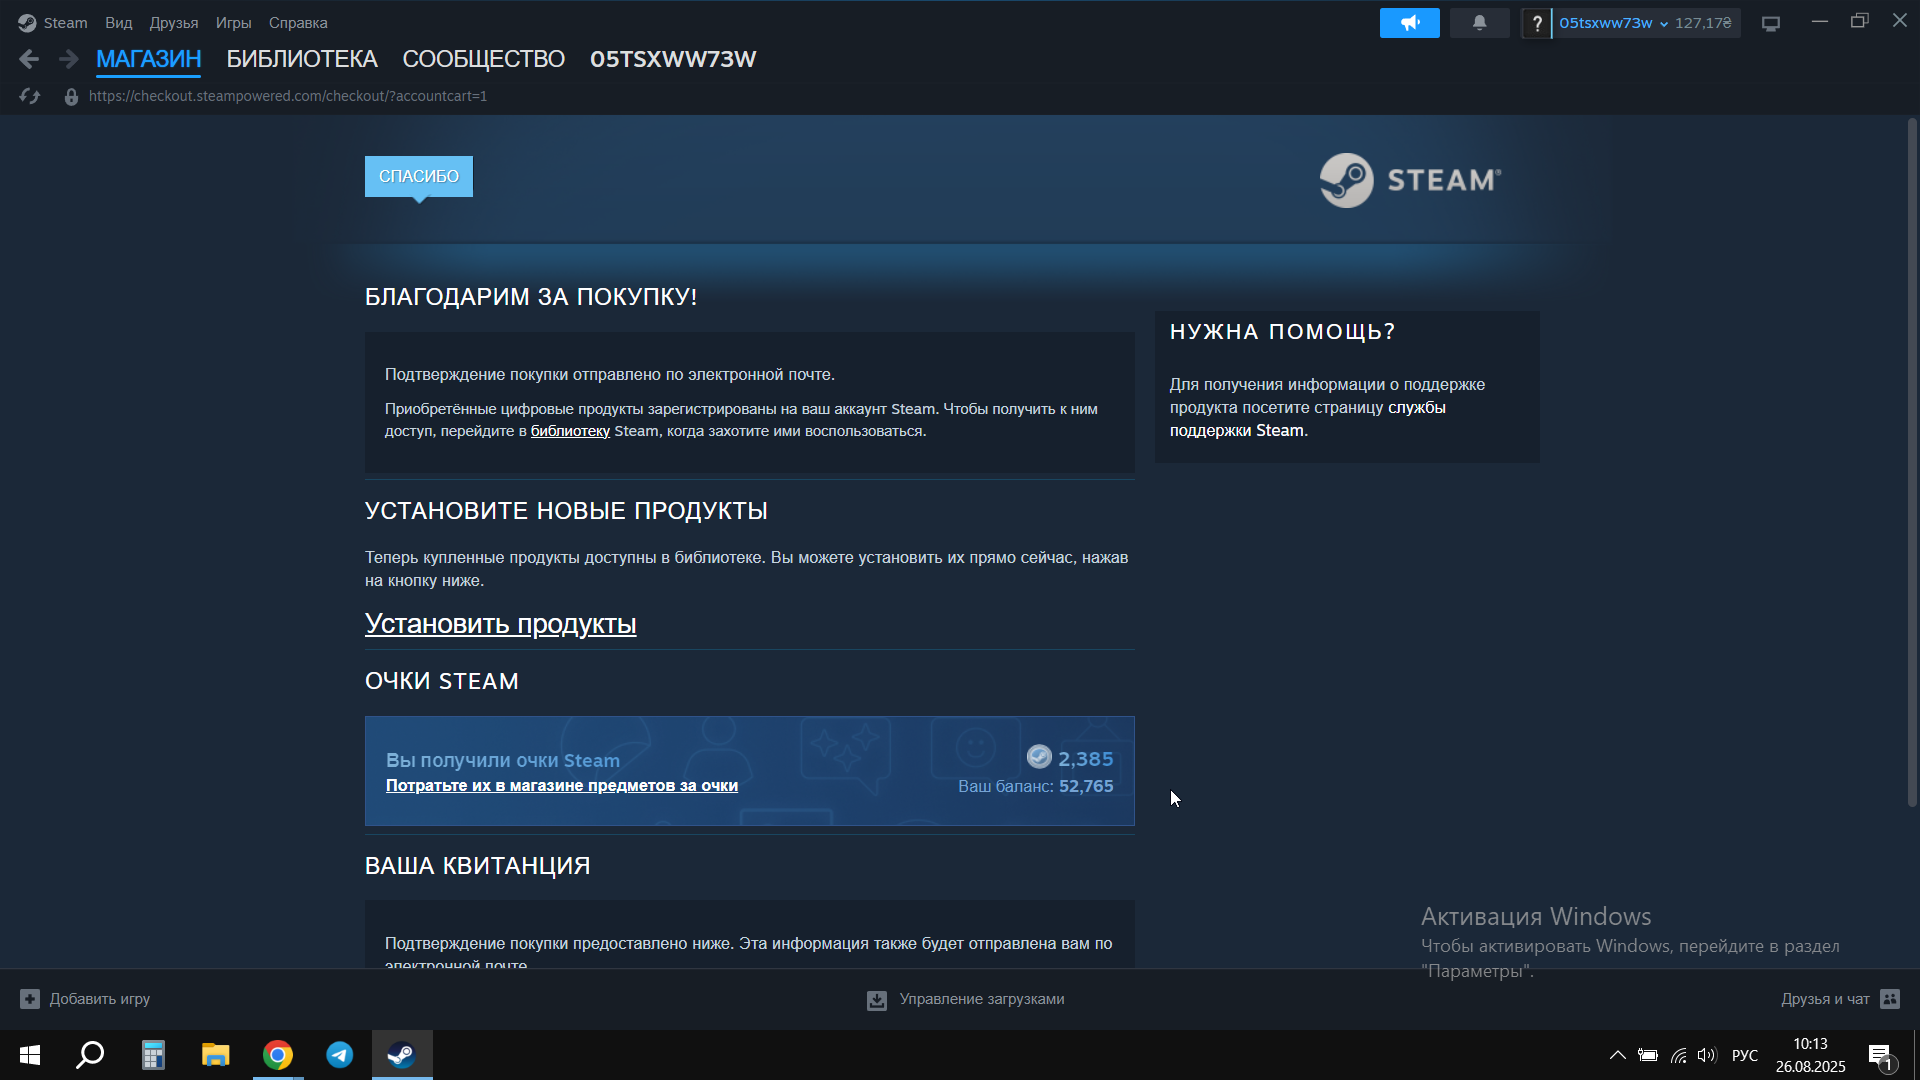Click the plus icon beside Добавить игру

coord(30,999)
